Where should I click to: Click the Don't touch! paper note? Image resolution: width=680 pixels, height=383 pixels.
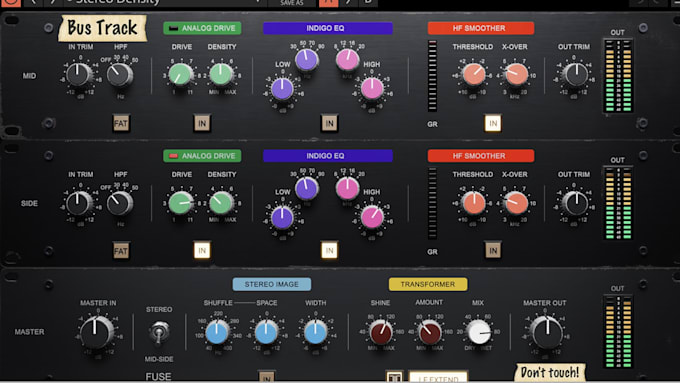550,373
